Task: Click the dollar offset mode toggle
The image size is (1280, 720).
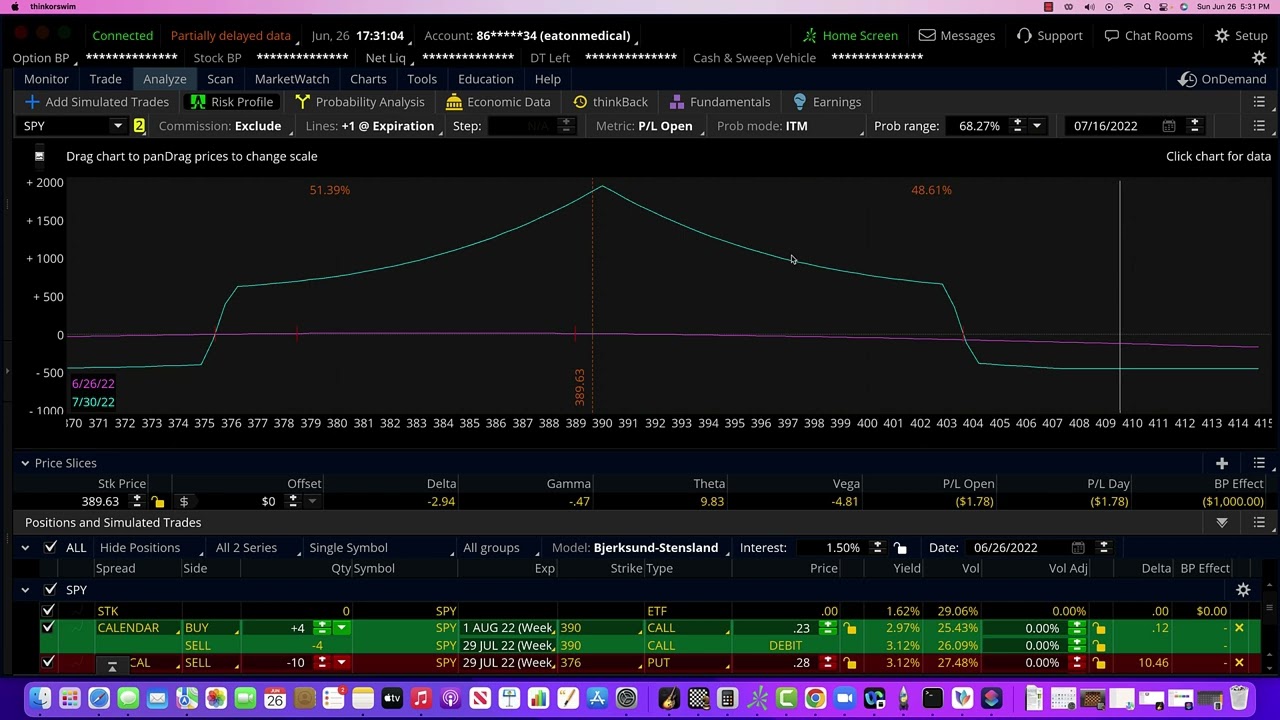Action: tap(184, 502)
